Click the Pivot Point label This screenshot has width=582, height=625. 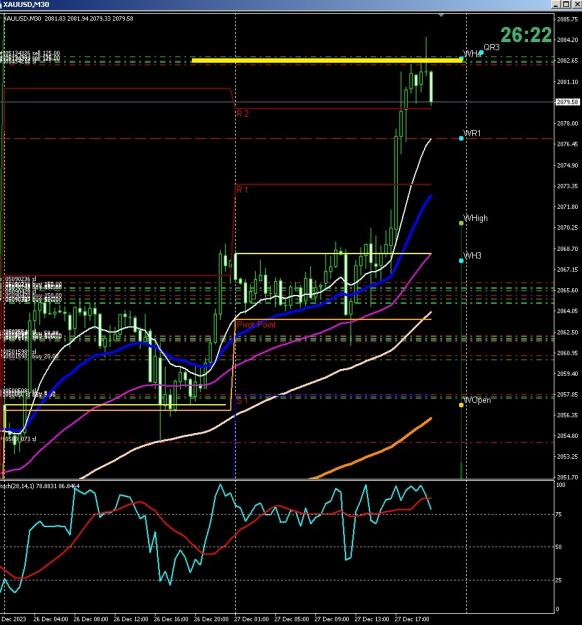[x=256, y=324]
